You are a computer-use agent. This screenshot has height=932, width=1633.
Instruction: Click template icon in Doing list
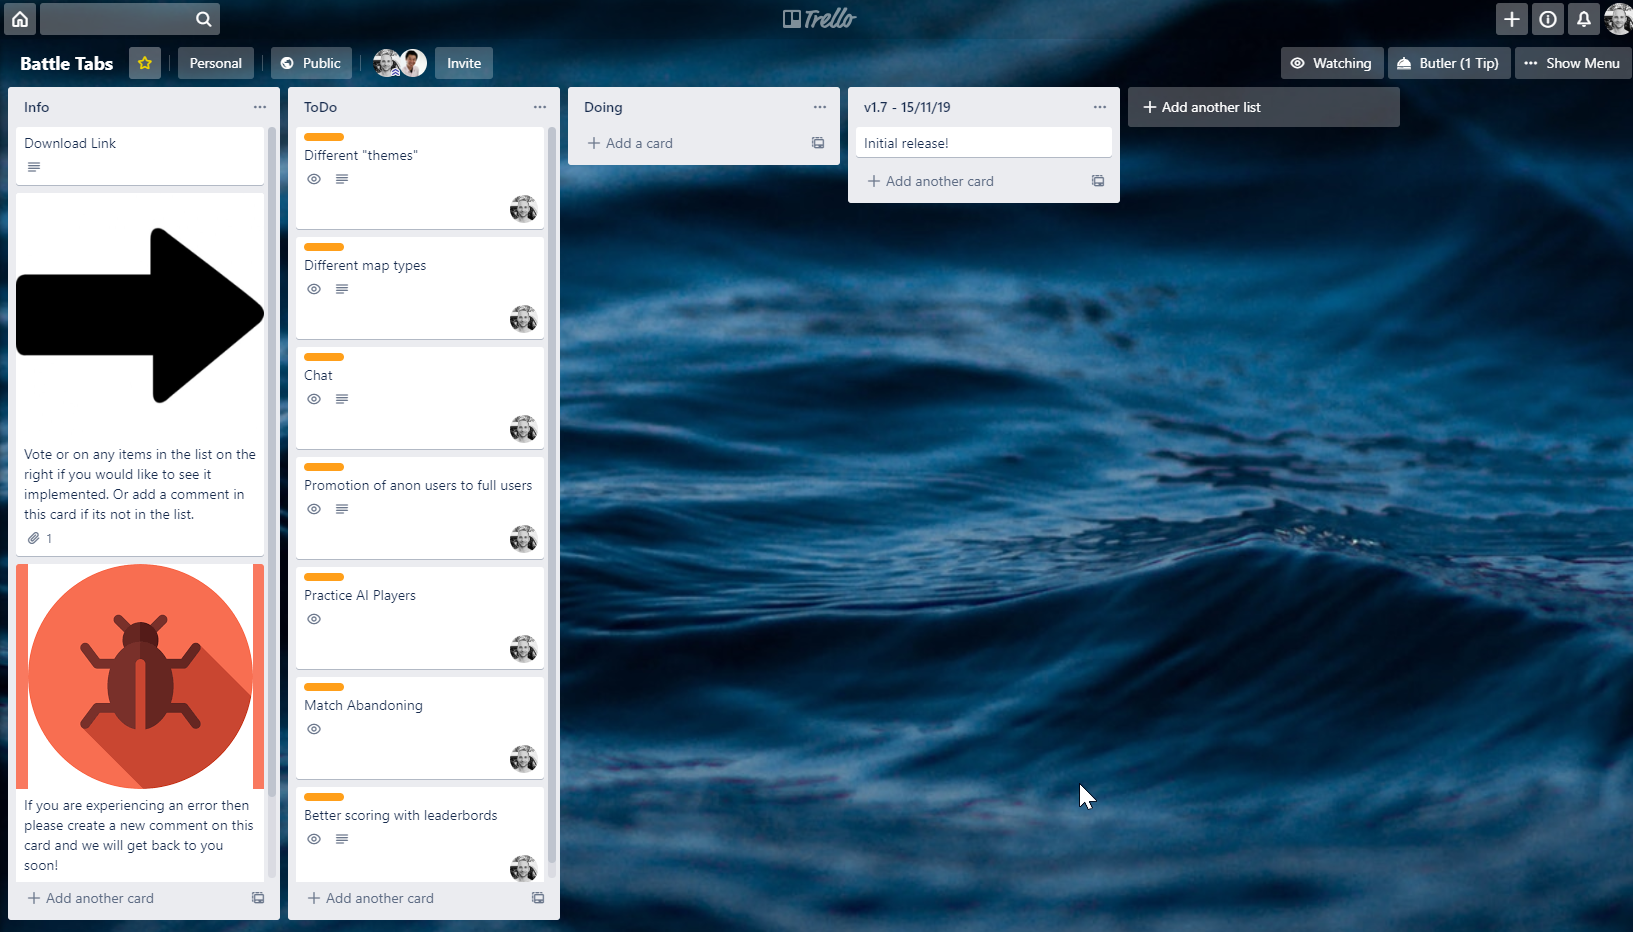tap(818, 143)
